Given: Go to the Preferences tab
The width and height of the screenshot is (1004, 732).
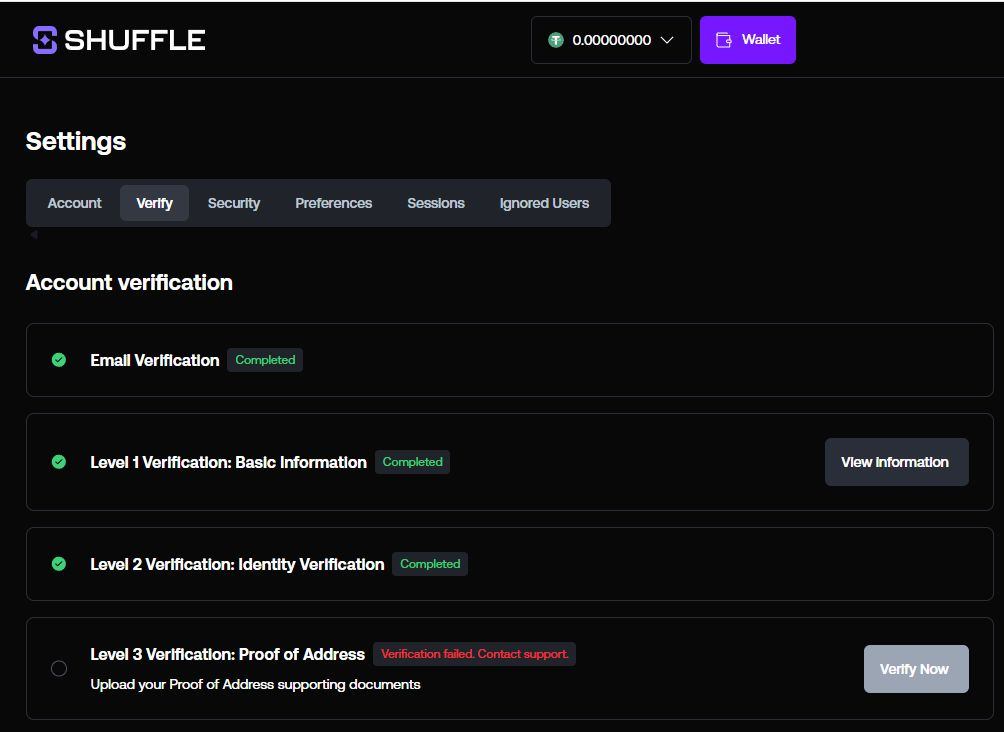Looking at the screenshot, I should pyautogui.click(x=333, y=203).
